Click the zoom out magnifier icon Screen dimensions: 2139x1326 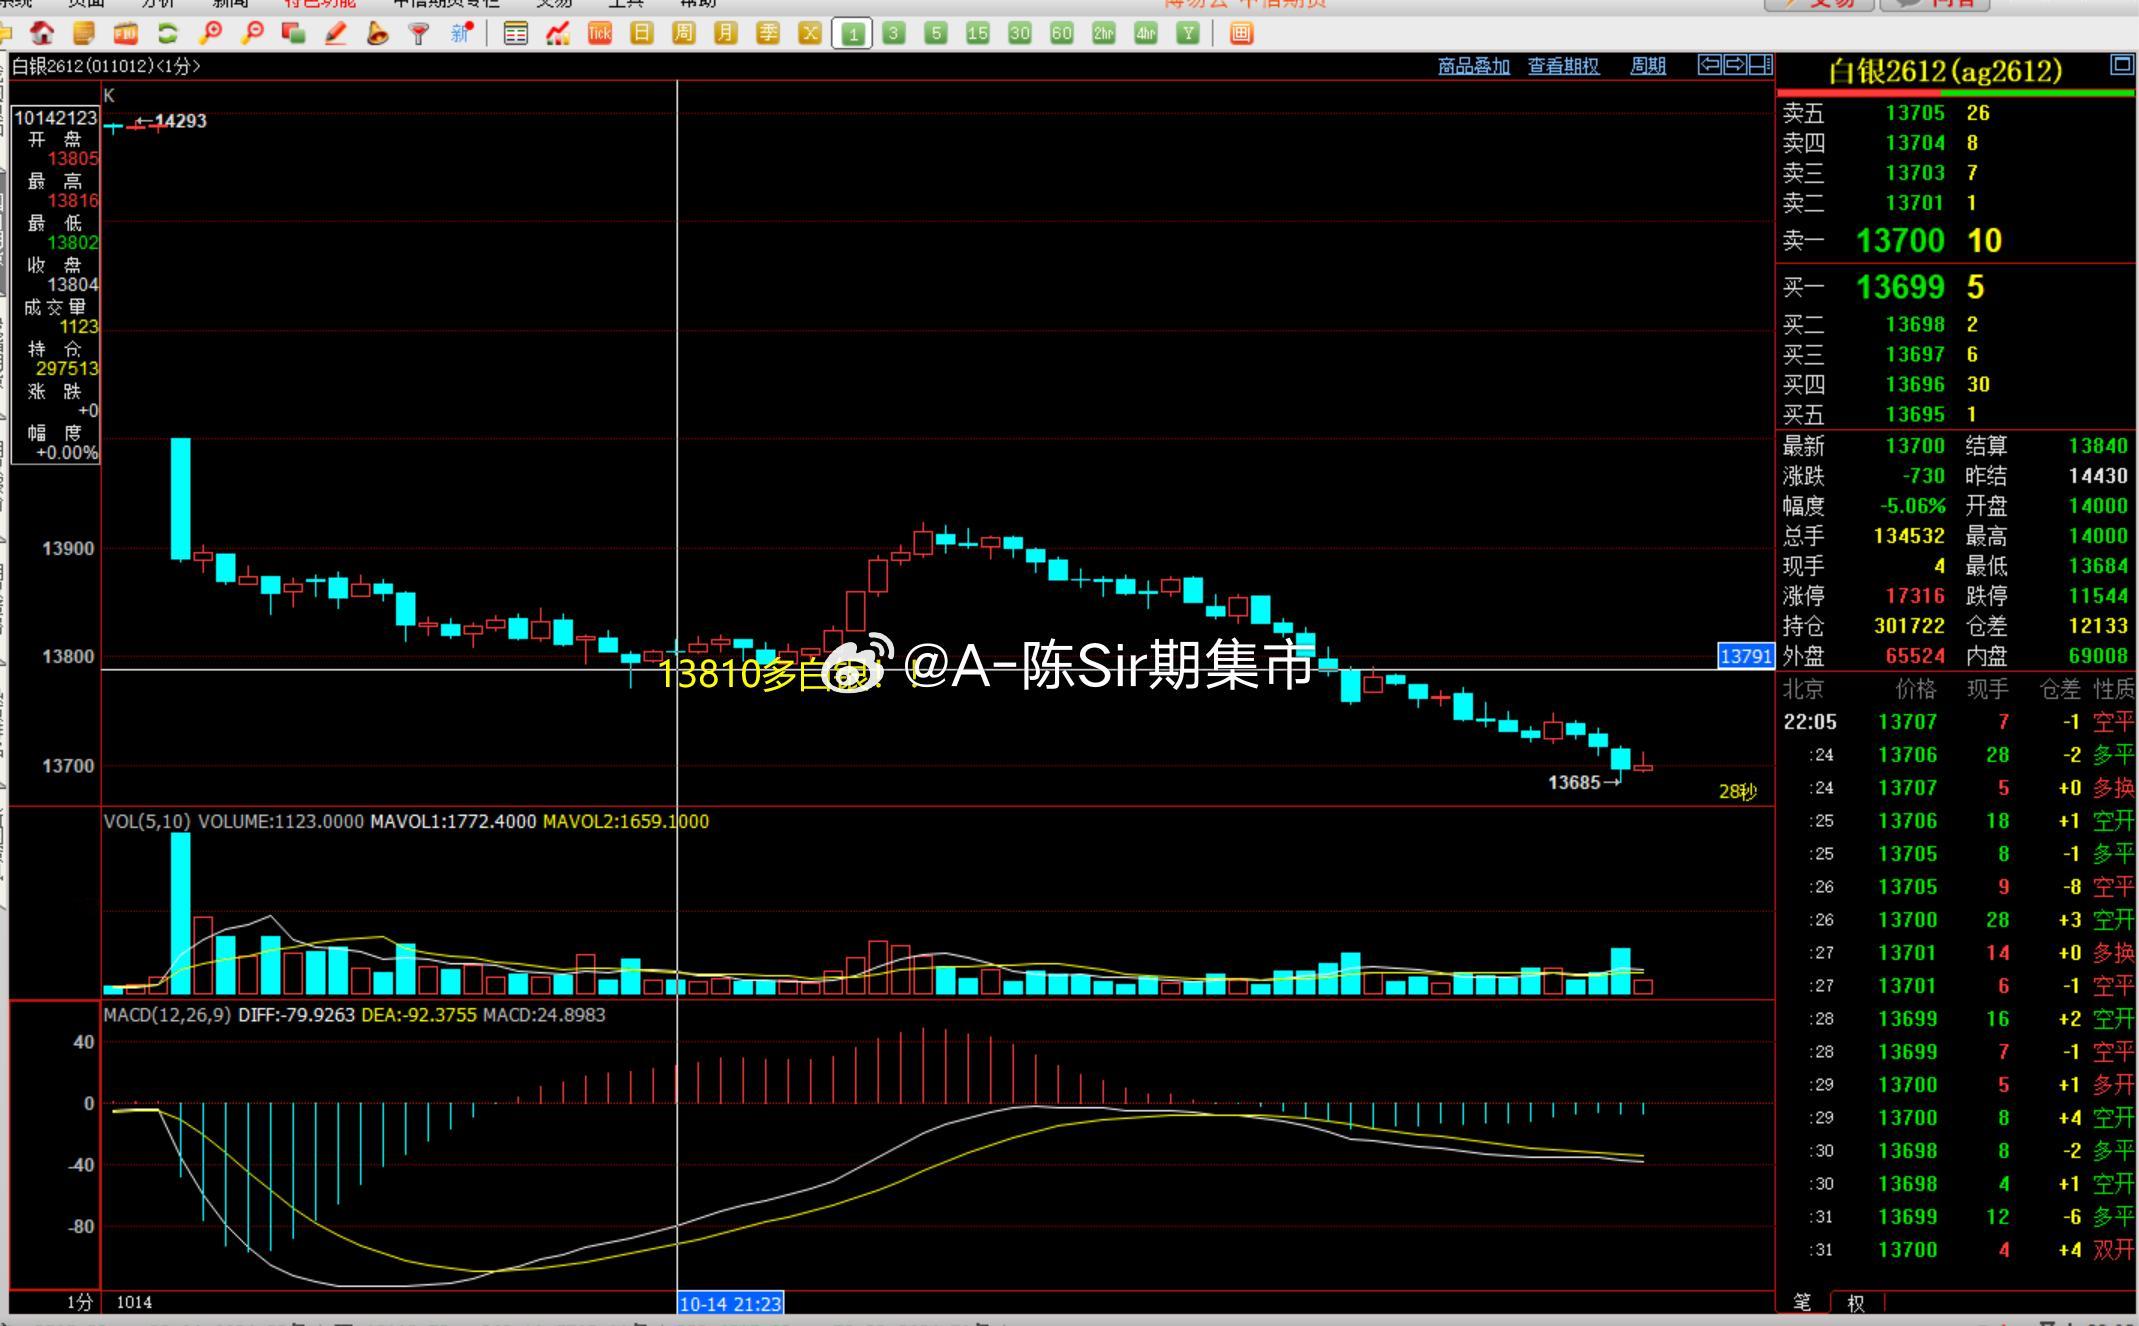click(x=252, y=34)
